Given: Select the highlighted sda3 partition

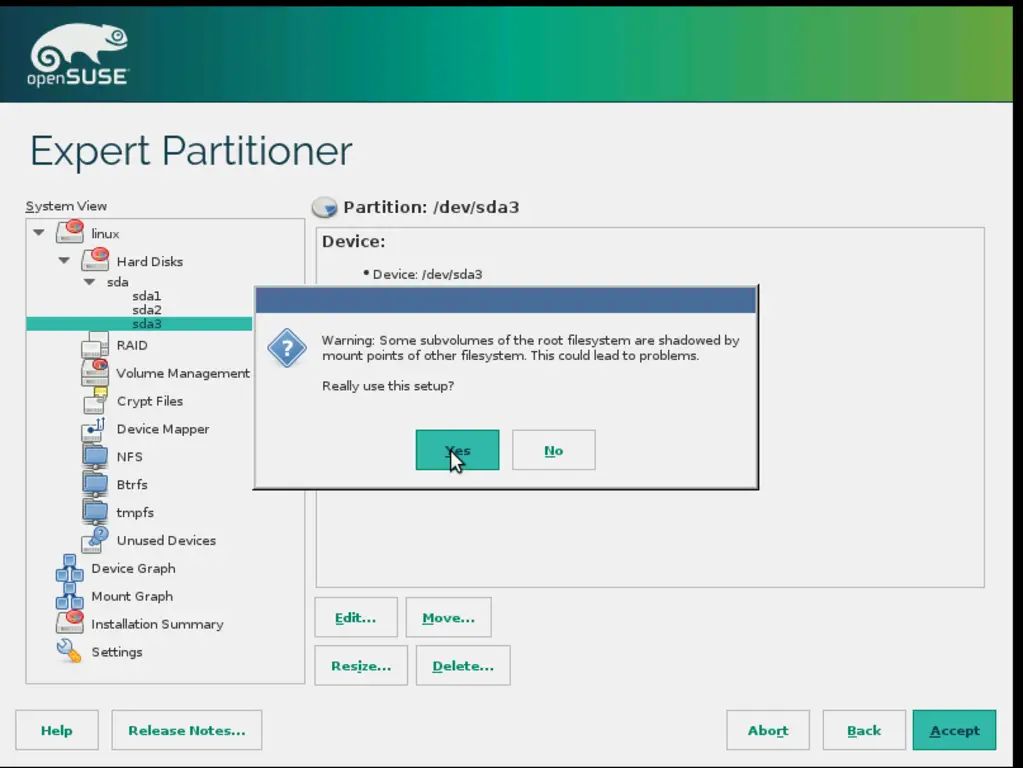Looking at the screenshot, I should [139, 324].
